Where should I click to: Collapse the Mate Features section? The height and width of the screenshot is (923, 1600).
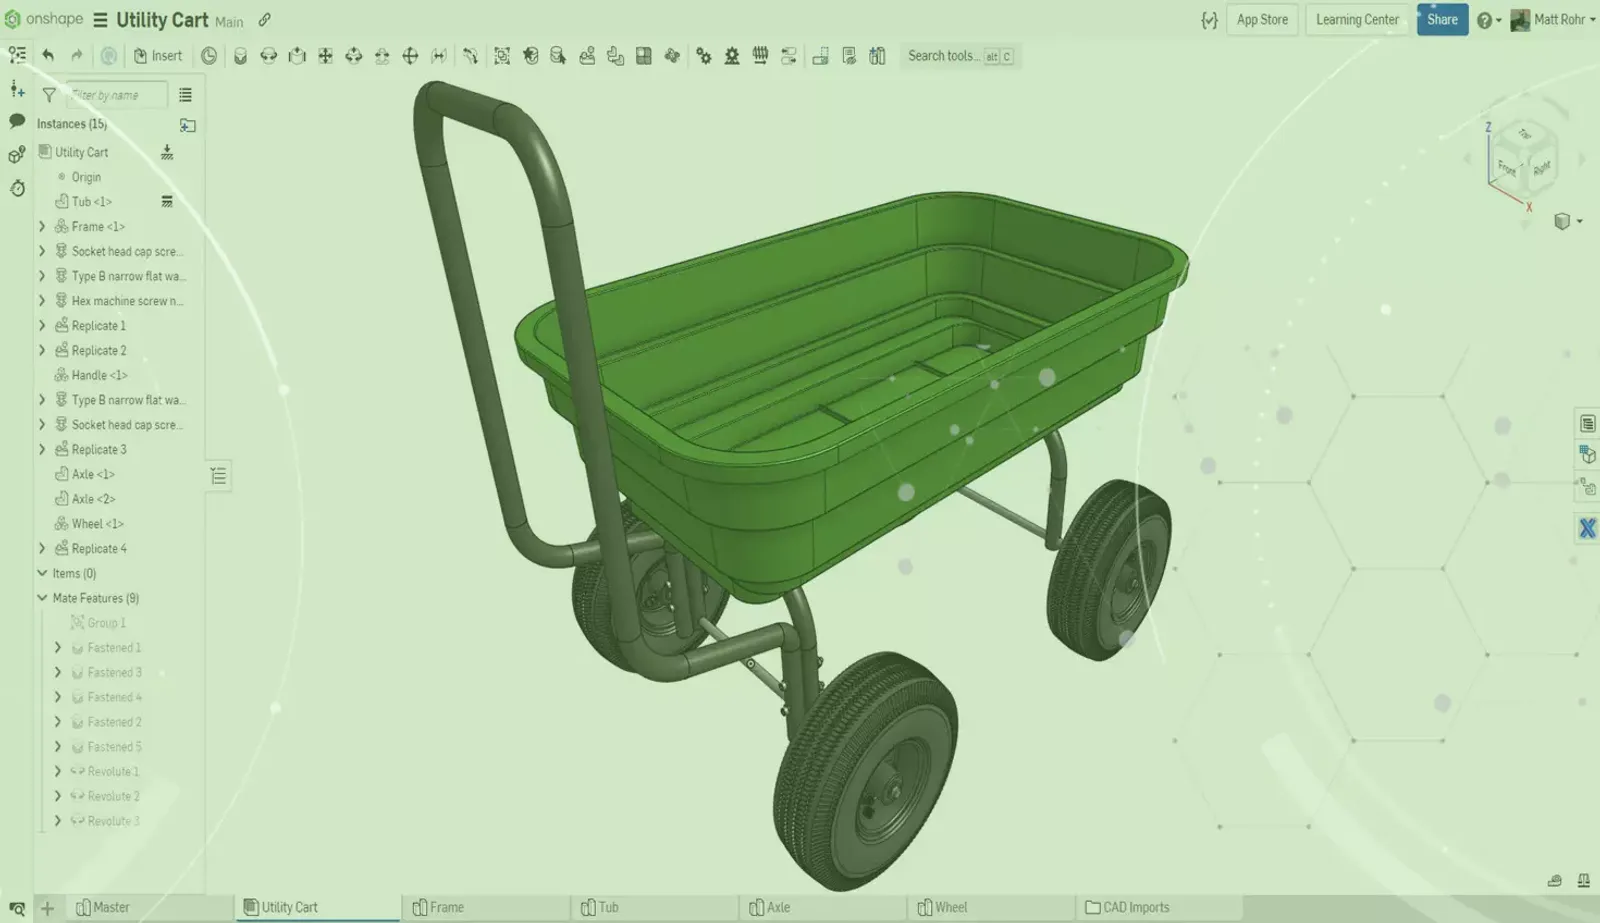41,597
